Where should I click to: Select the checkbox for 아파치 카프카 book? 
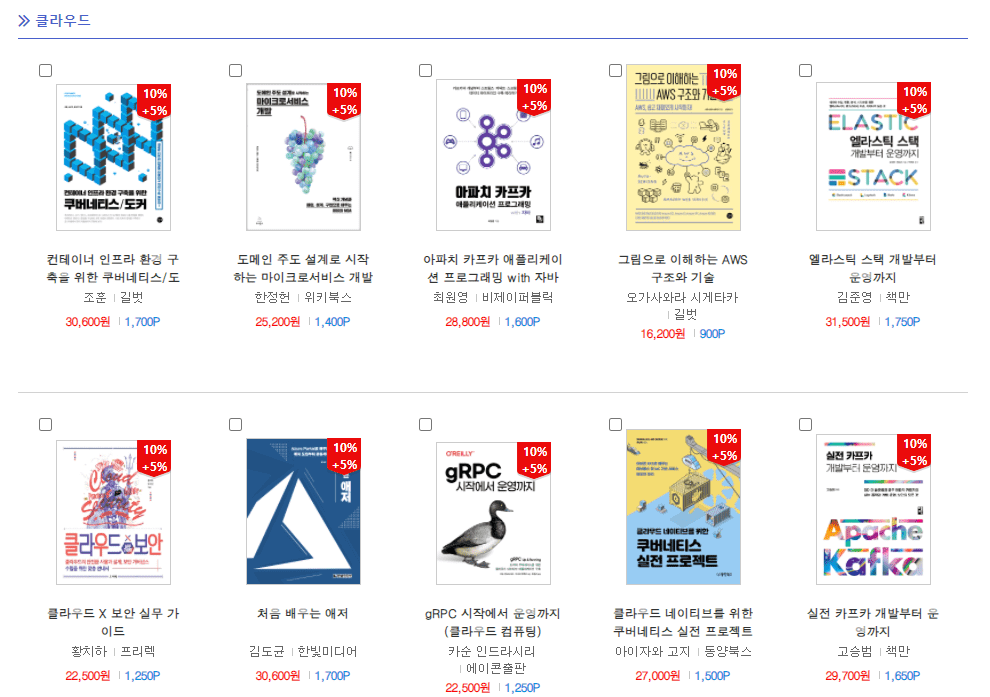tap(426, 70)
